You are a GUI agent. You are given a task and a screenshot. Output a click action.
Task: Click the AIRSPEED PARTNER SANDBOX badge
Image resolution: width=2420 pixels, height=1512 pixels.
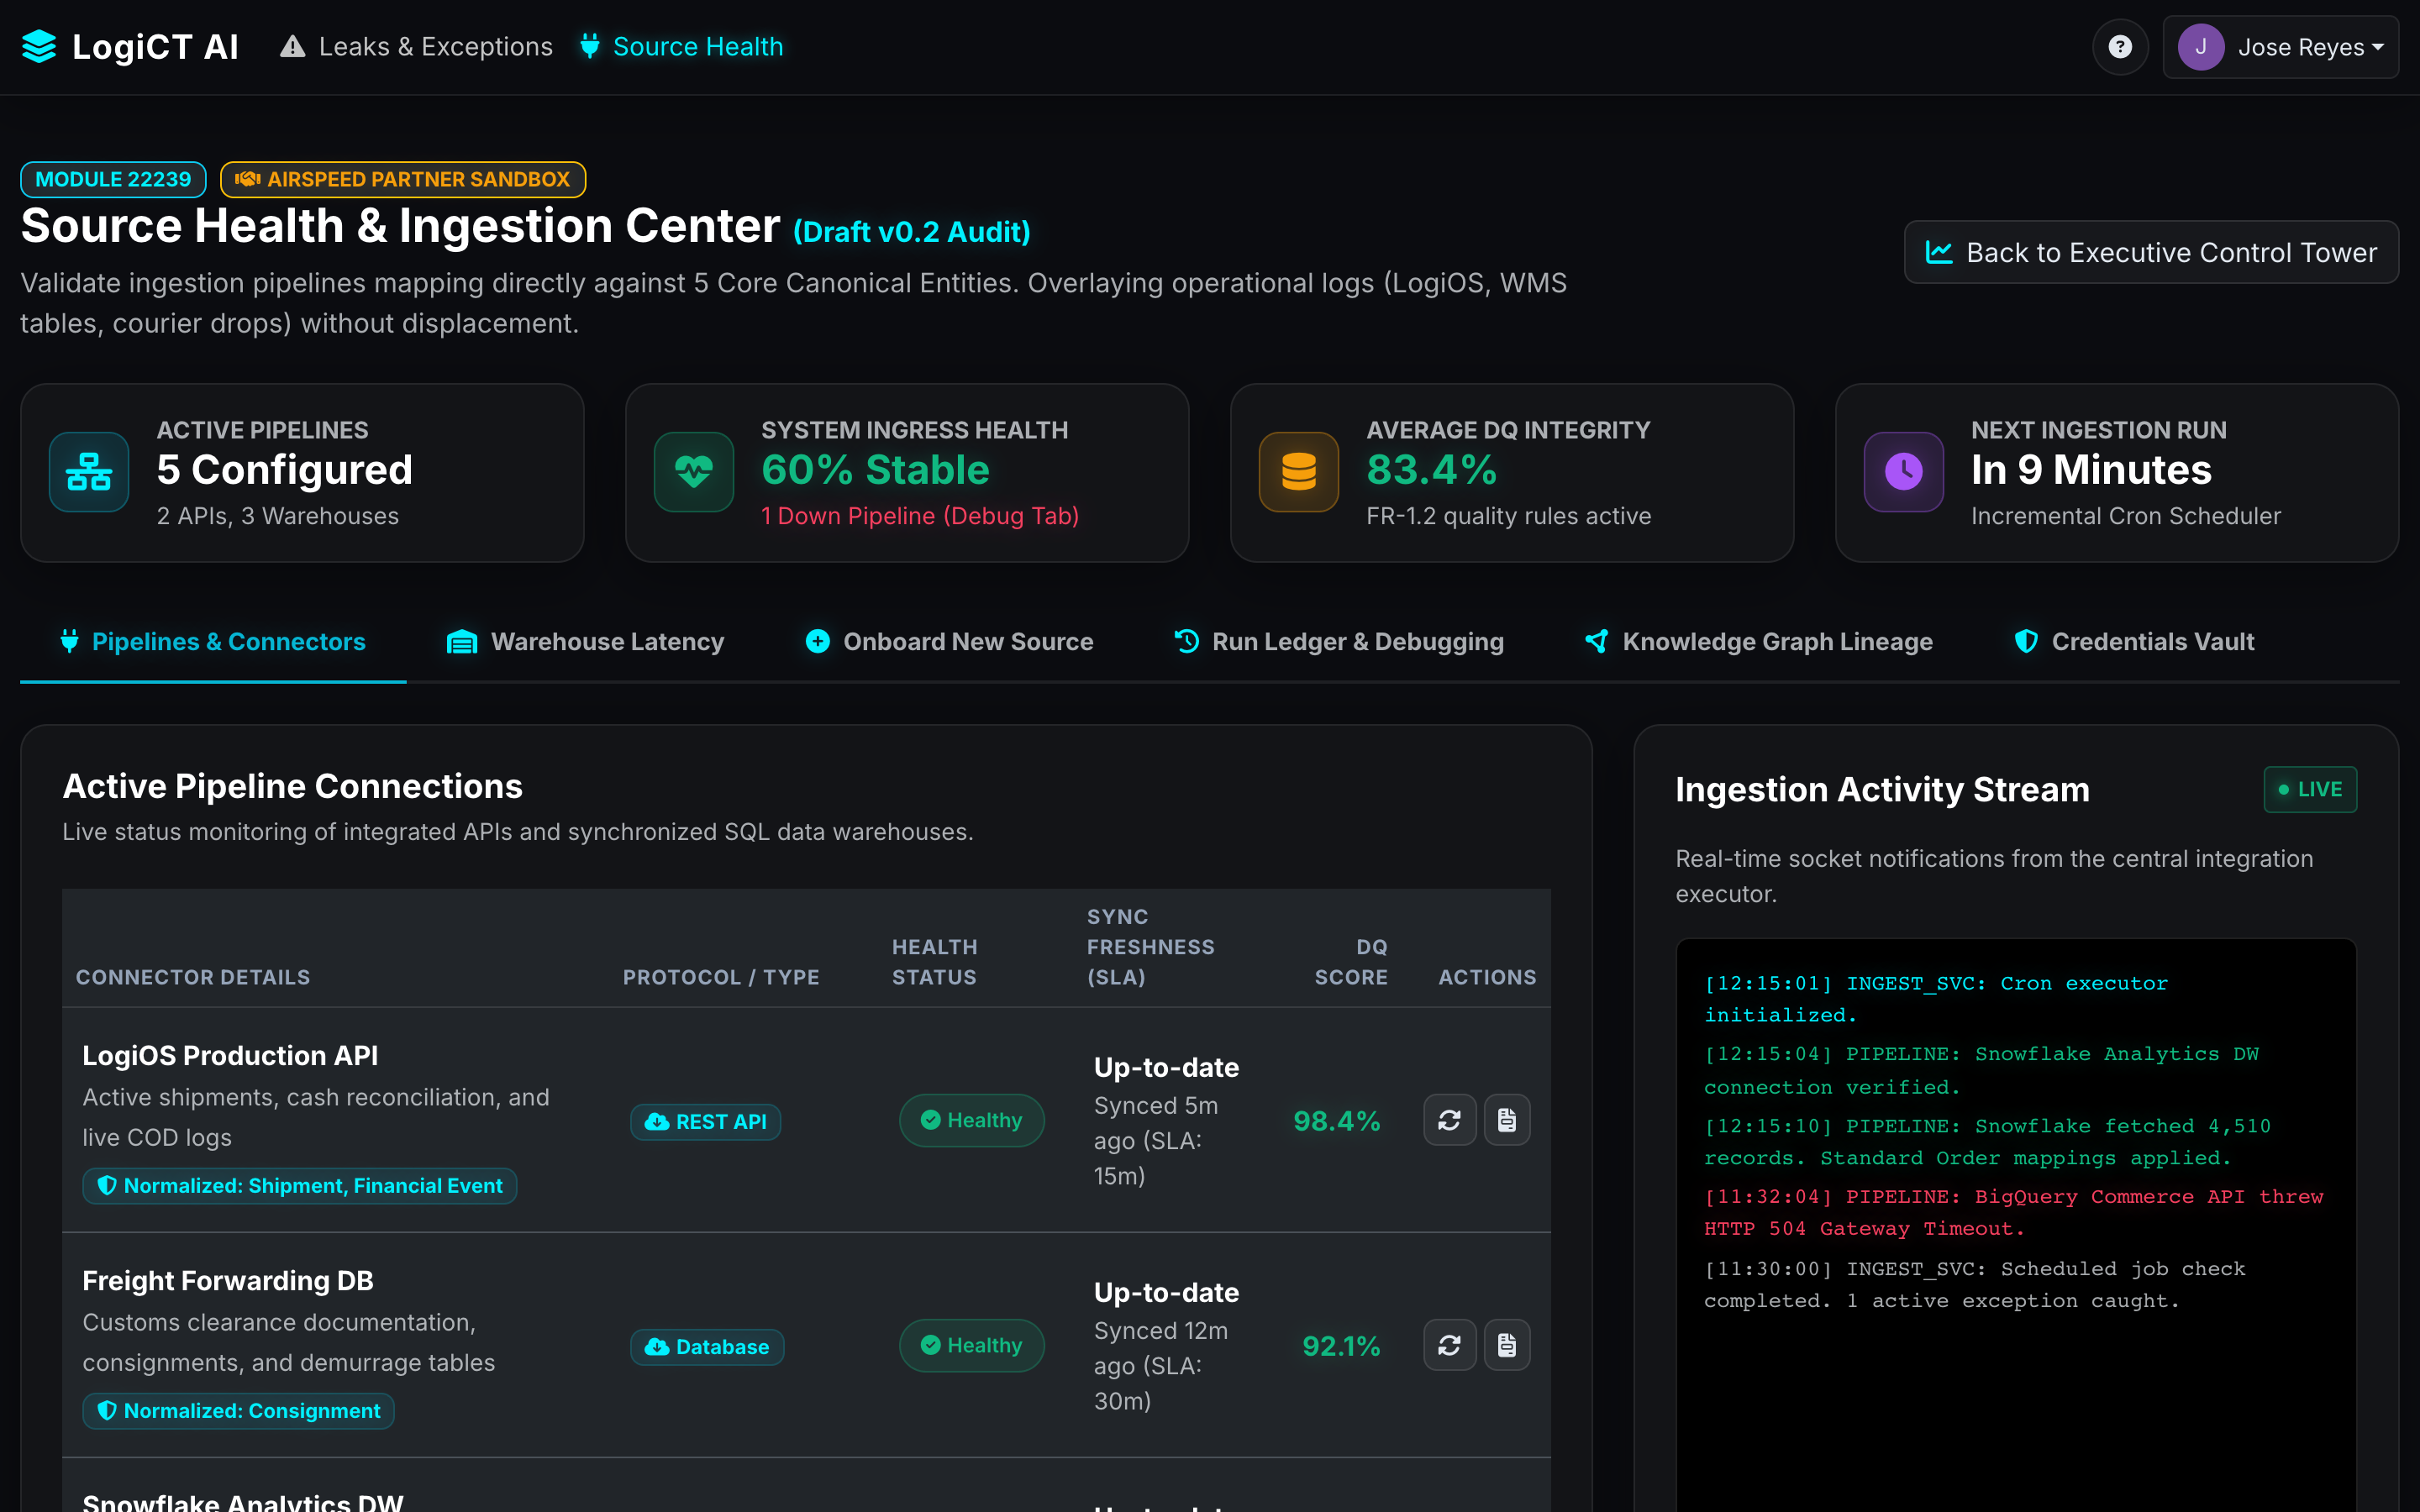click(x=403, y=179)
